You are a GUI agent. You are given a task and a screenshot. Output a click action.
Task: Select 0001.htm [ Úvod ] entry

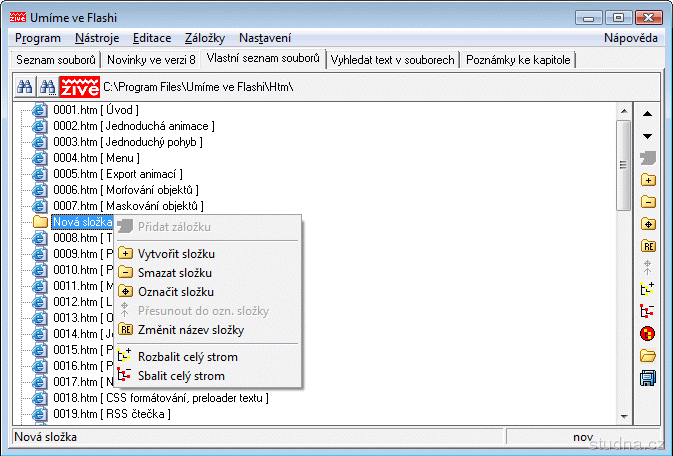pos(96,110)
